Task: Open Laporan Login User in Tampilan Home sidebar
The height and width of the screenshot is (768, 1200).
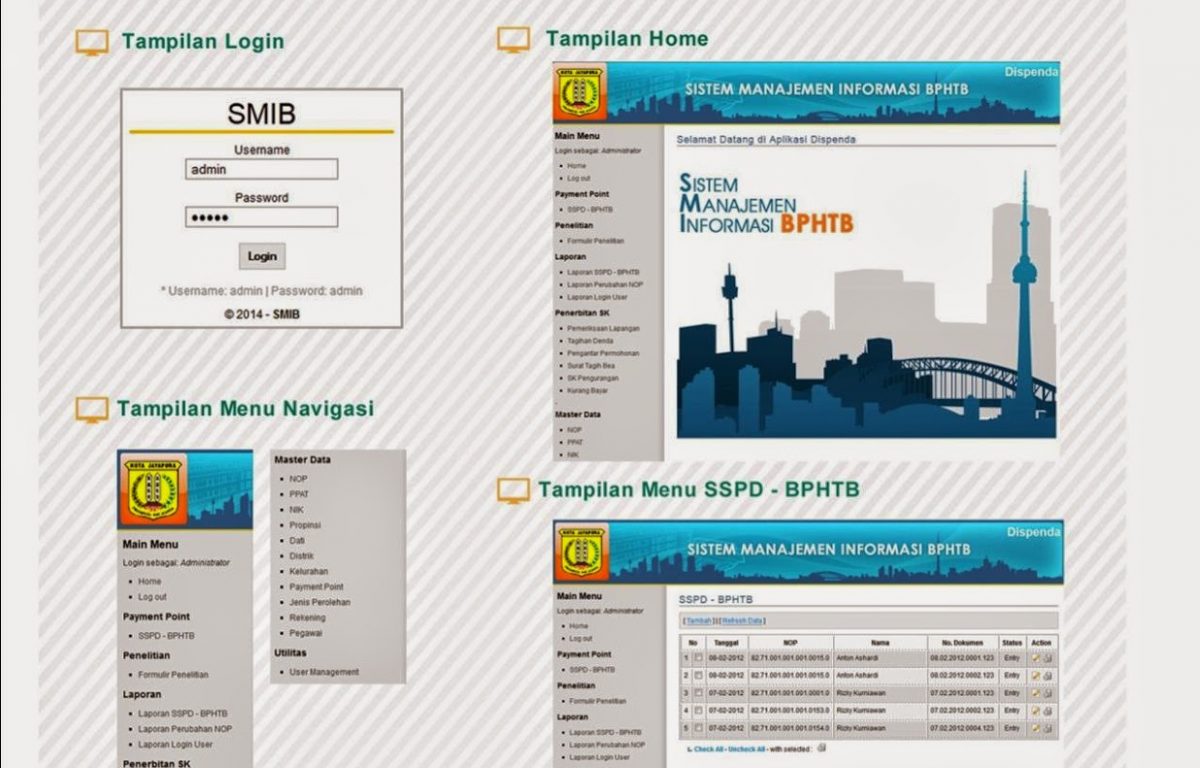Action: (x=598, y=297)
